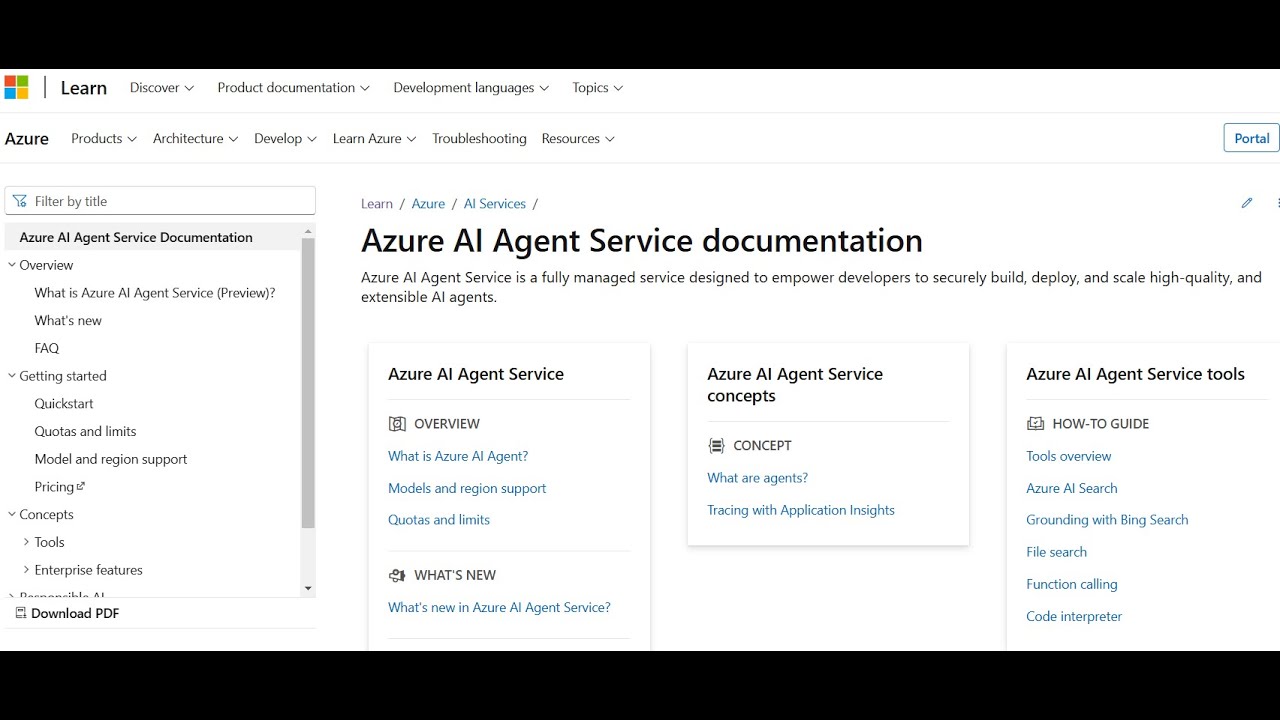Open What is Azure AI Agent? link
The image size is (1280, 720).
[x=458, y=456]
